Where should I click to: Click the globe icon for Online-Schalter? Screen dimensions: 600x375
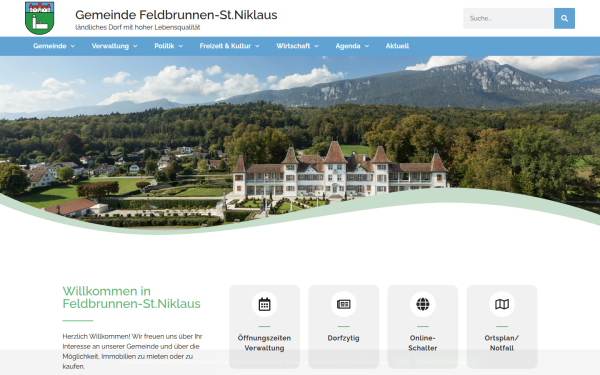[423, 304]
